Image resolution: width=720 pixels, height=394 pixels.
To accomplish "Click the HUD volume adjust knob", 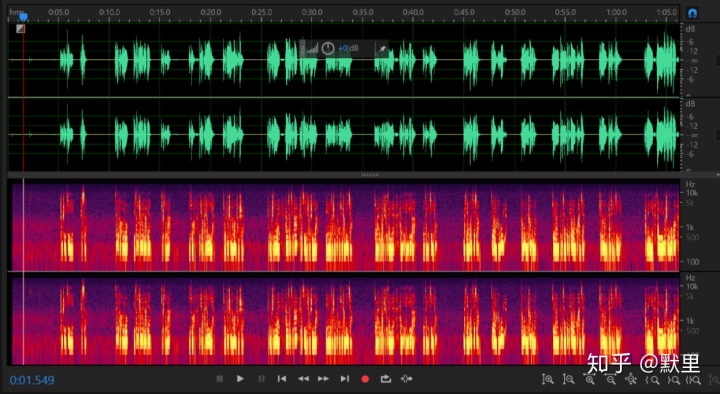I will tap(328, 48).
